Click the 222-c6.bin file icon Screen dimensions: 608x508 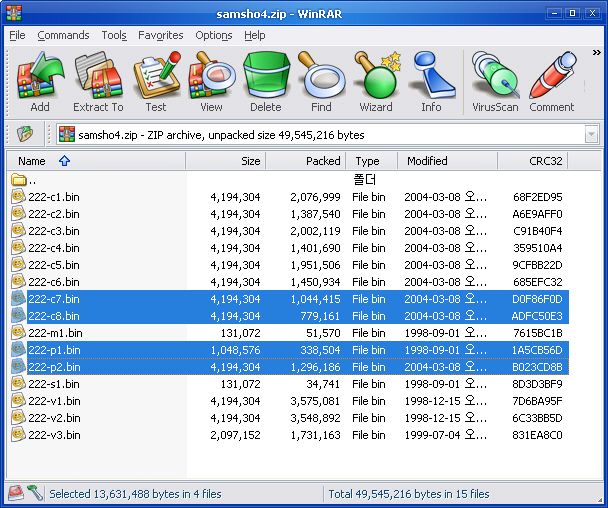18,282
